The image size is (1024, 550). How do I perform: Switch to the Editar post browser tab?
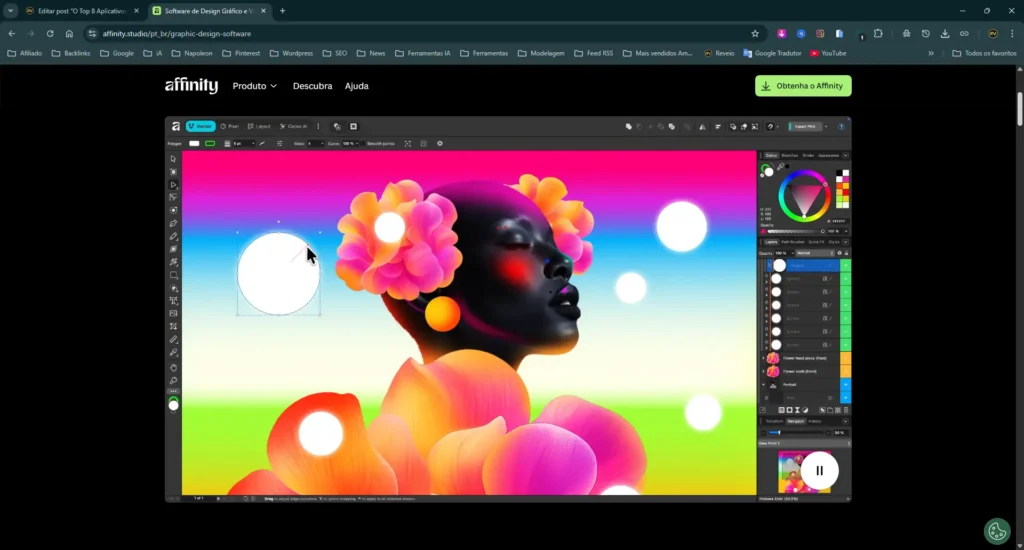pos(80,10)
